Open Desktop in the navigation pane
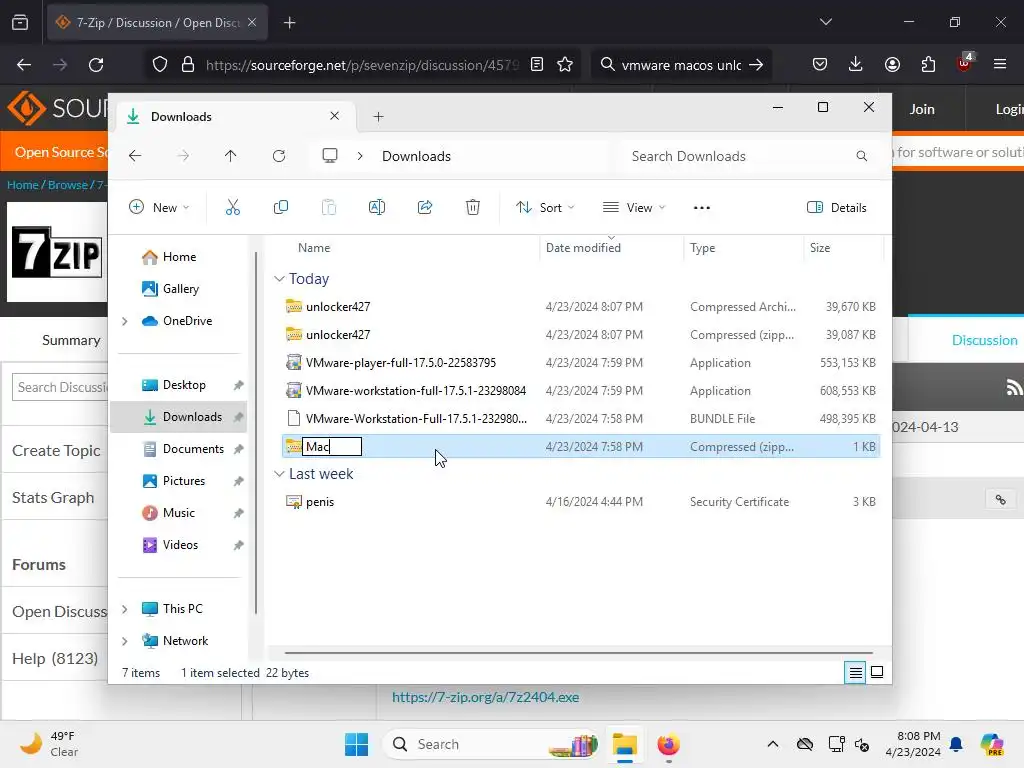Screen dimensions: 1024x768 [178, 385]
